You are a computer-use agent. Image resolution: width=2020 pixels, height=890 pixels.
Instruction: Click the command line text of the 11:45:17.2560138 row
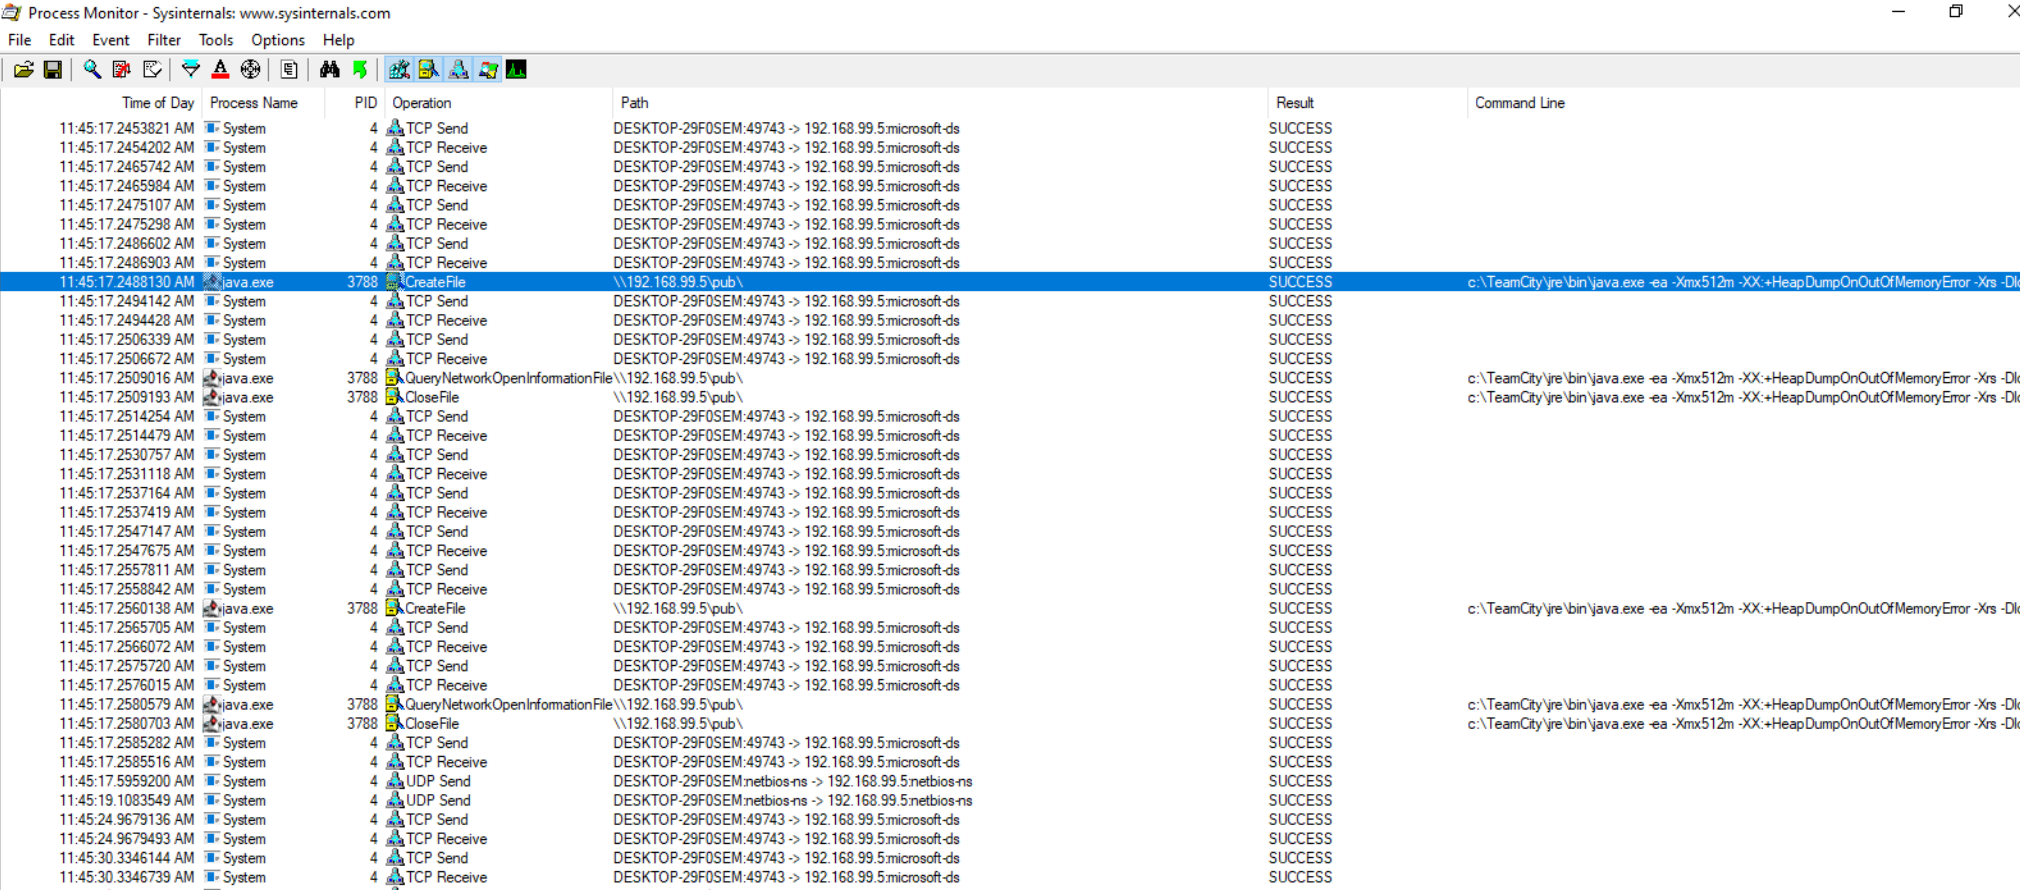[x=1743, y=608]
